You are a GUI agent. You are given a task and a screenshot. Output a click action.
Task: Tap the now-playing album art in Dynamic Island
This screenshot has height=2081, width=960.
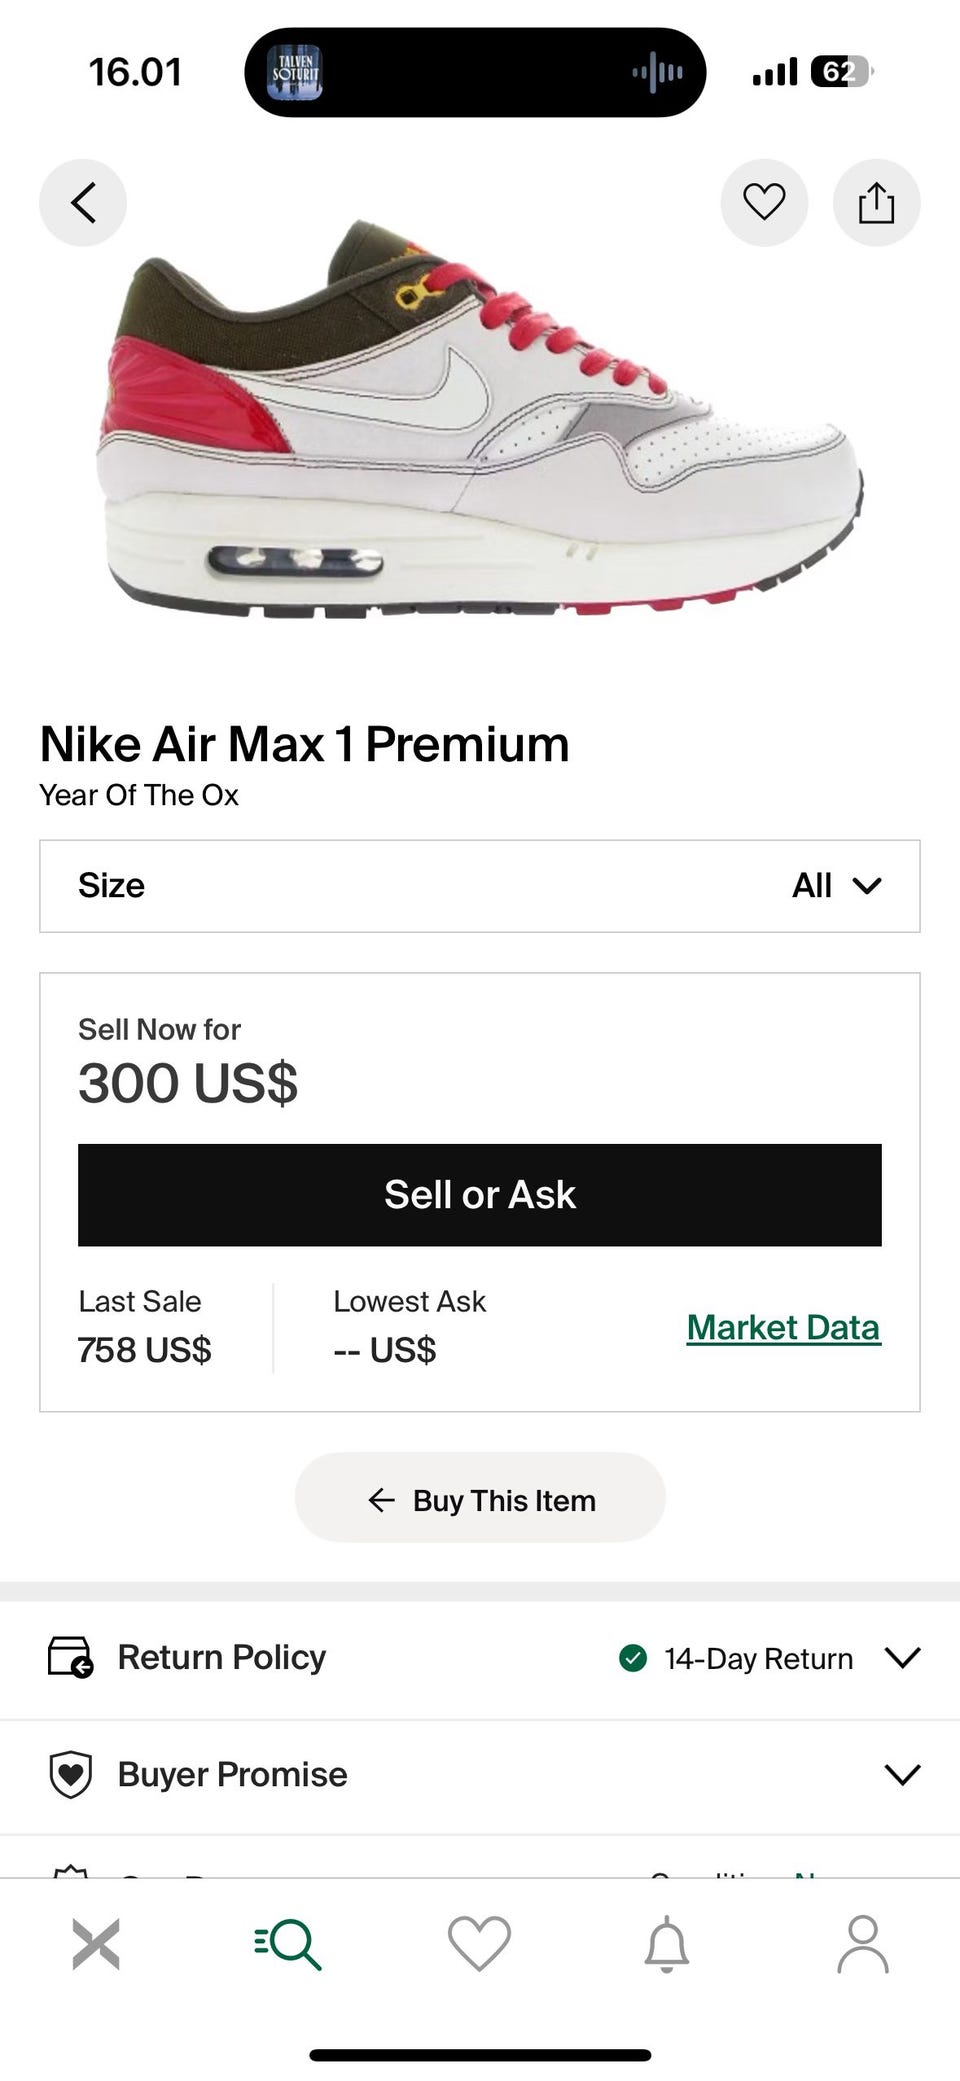coord(294,72)
